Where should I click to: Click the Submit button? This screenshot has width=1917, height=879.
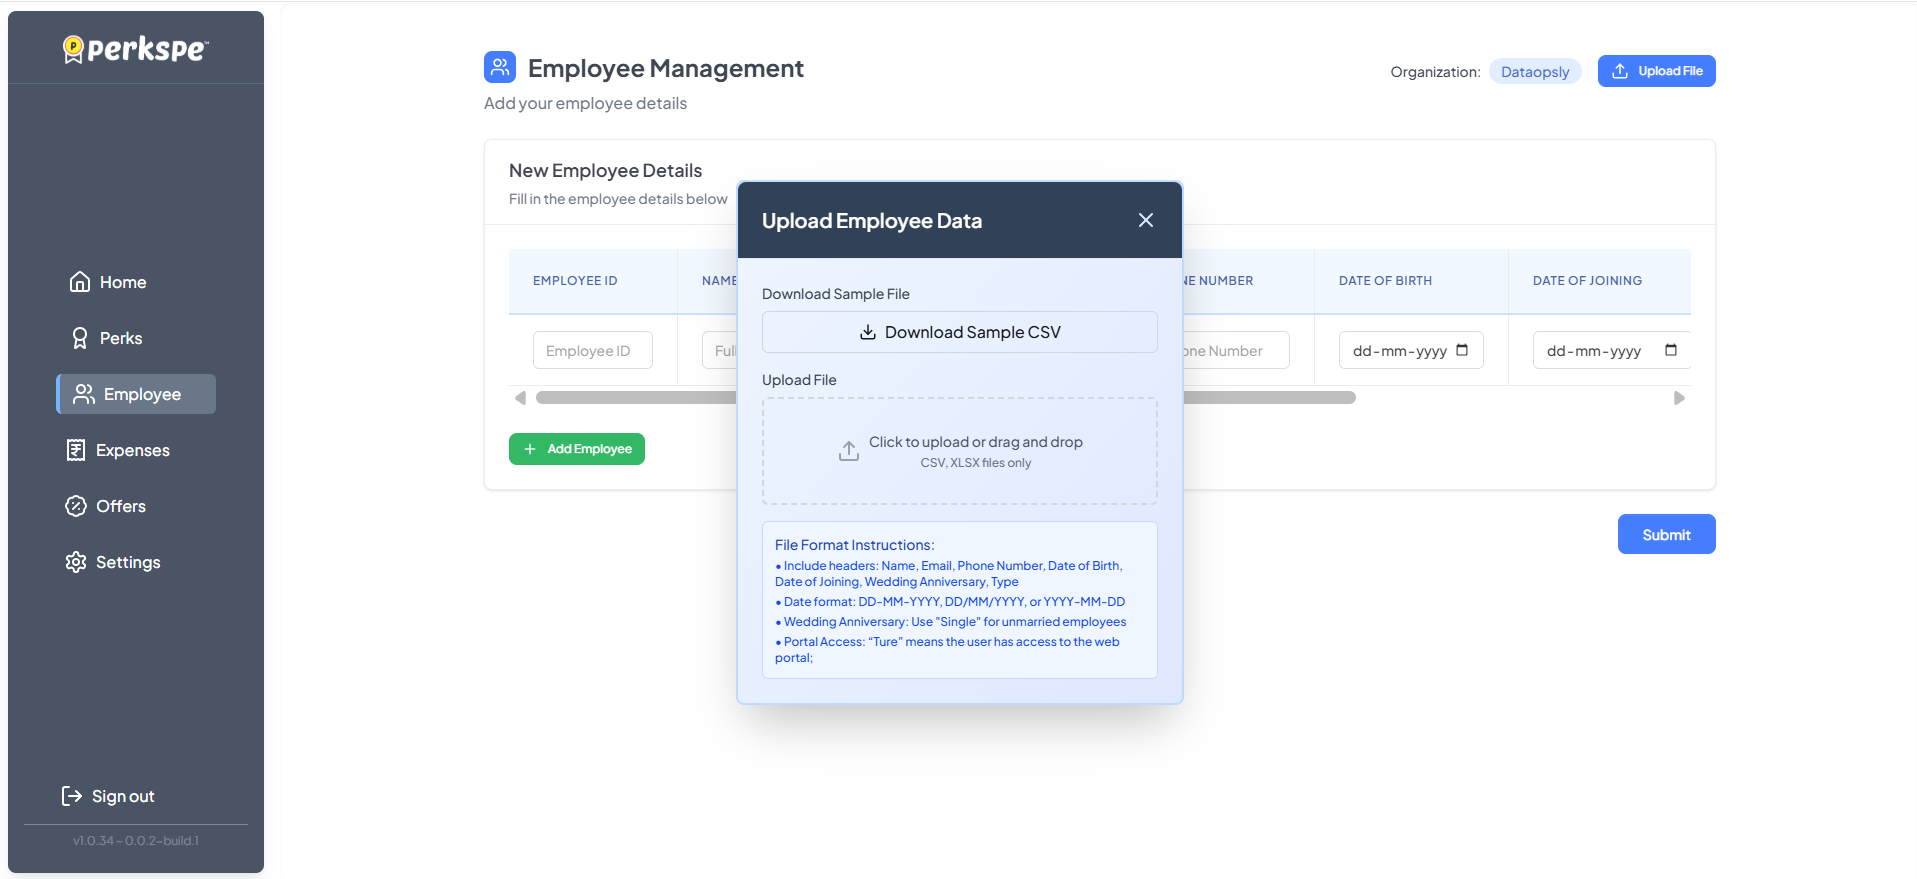1666,534
